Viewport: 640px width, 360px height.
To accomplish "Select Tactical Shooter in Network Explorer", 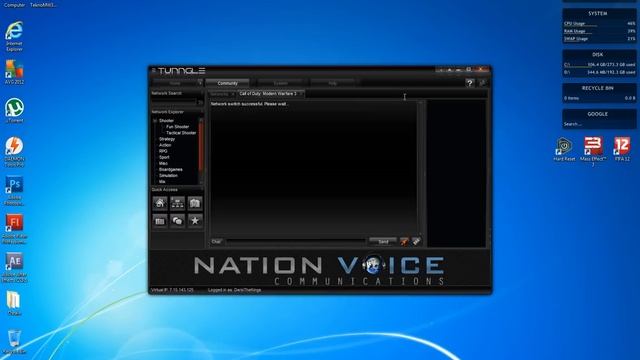I will (x=181, y=133).
